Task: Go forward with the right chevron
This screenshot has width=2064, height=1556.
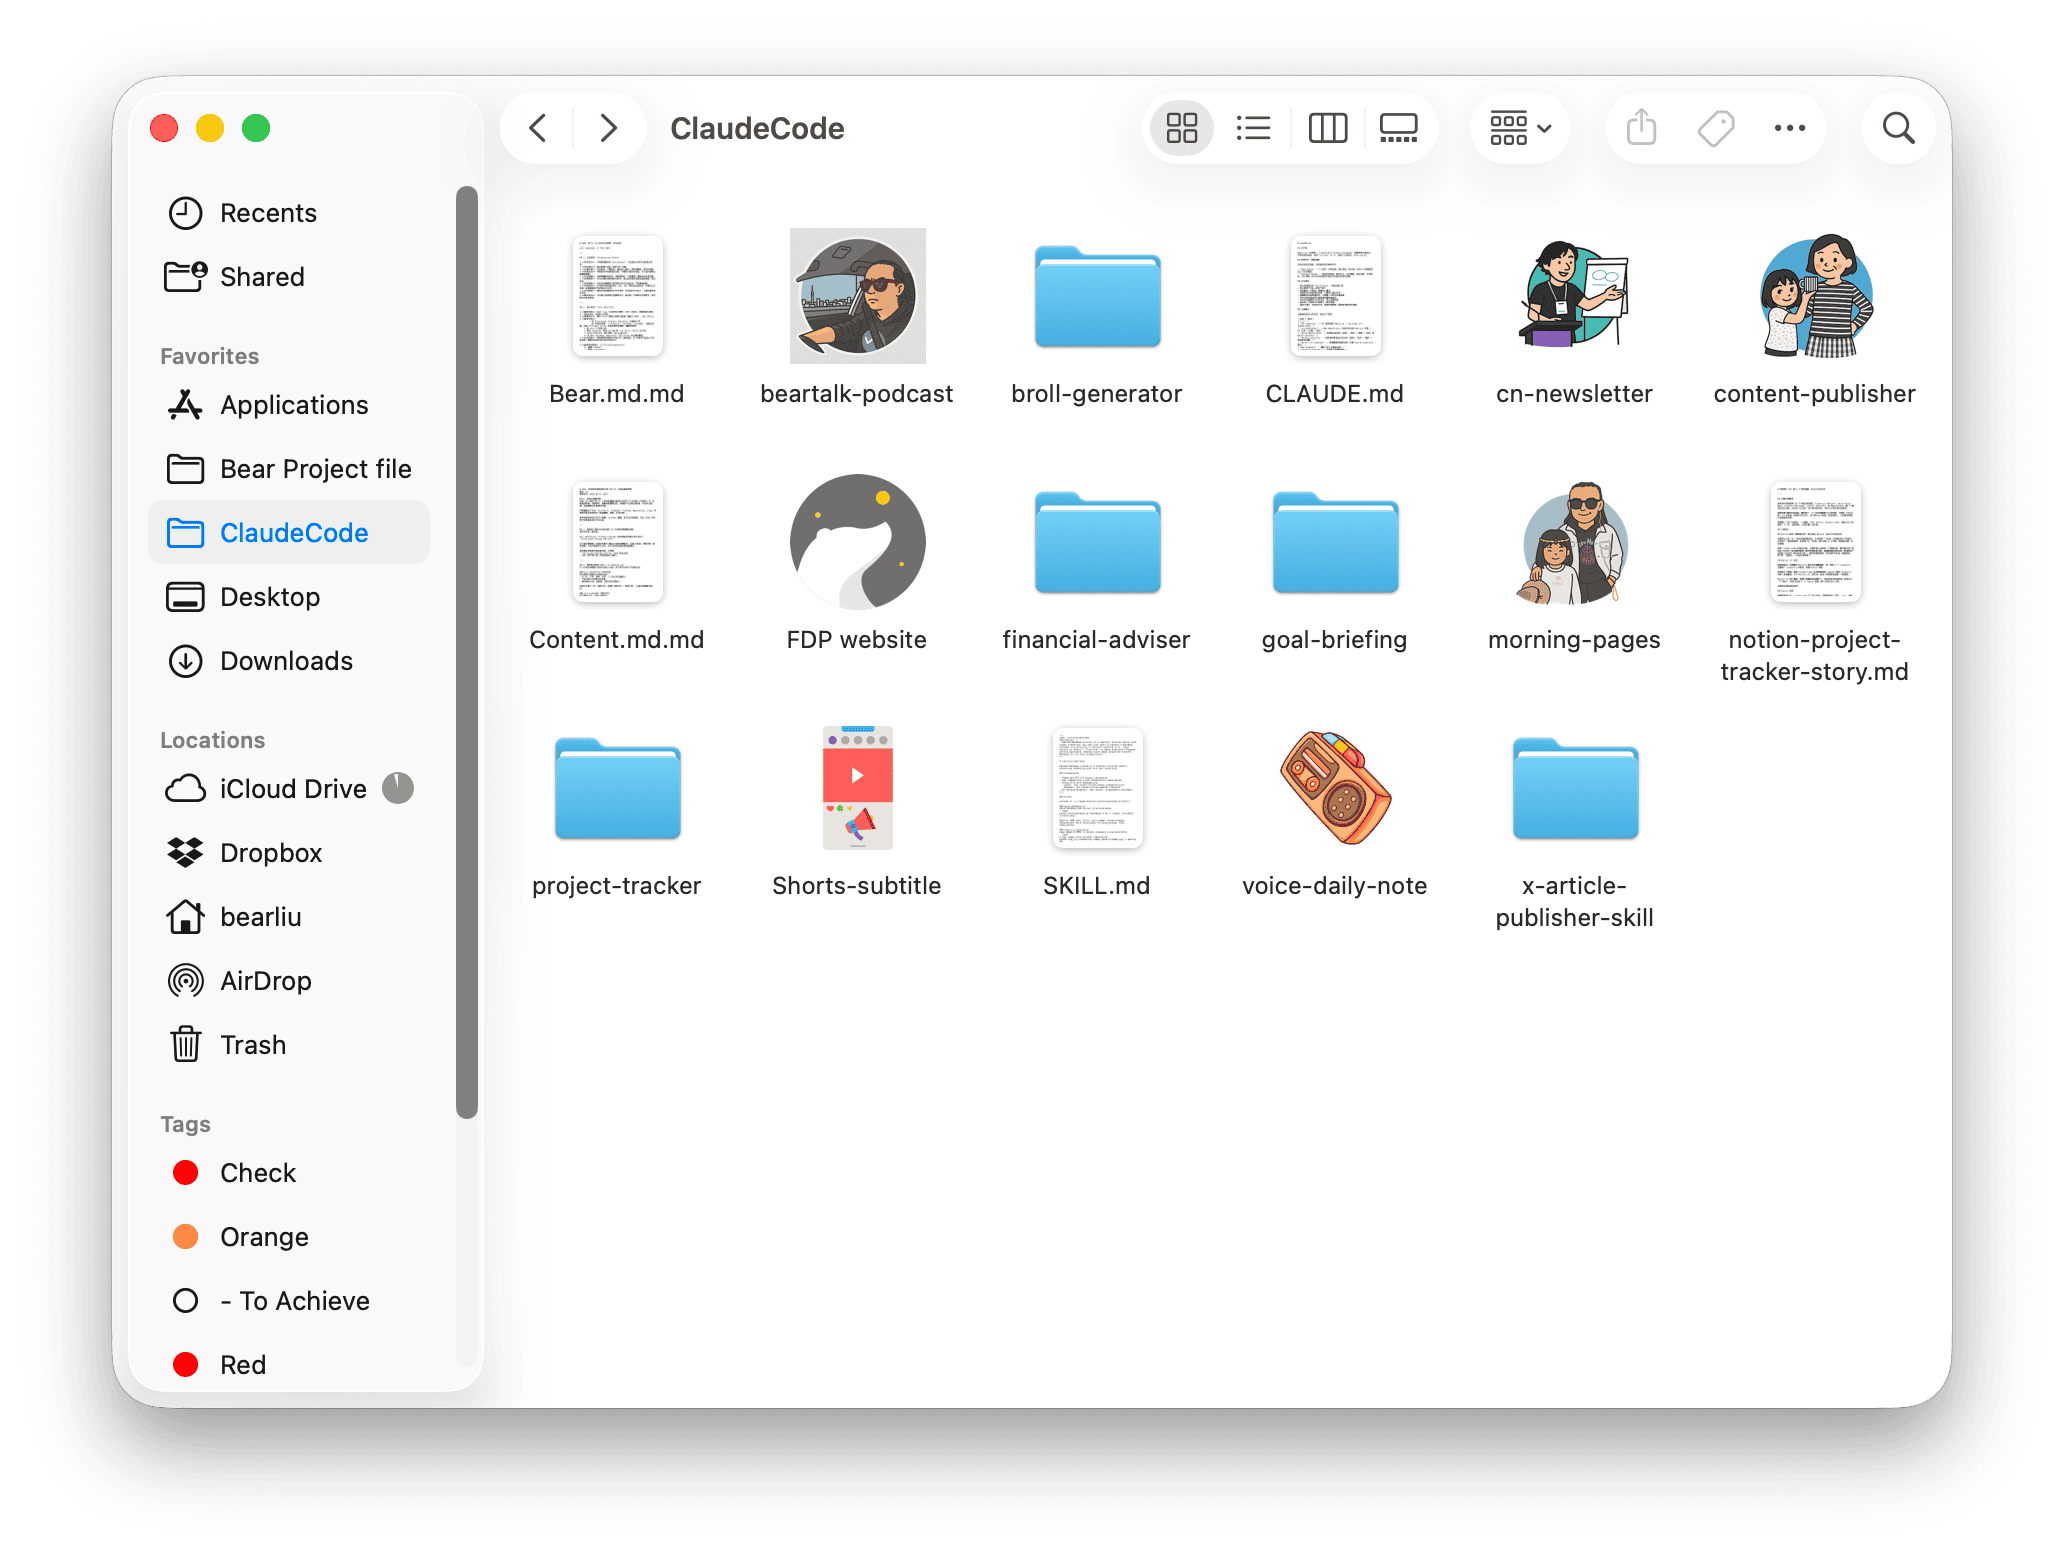Action: 608,128
